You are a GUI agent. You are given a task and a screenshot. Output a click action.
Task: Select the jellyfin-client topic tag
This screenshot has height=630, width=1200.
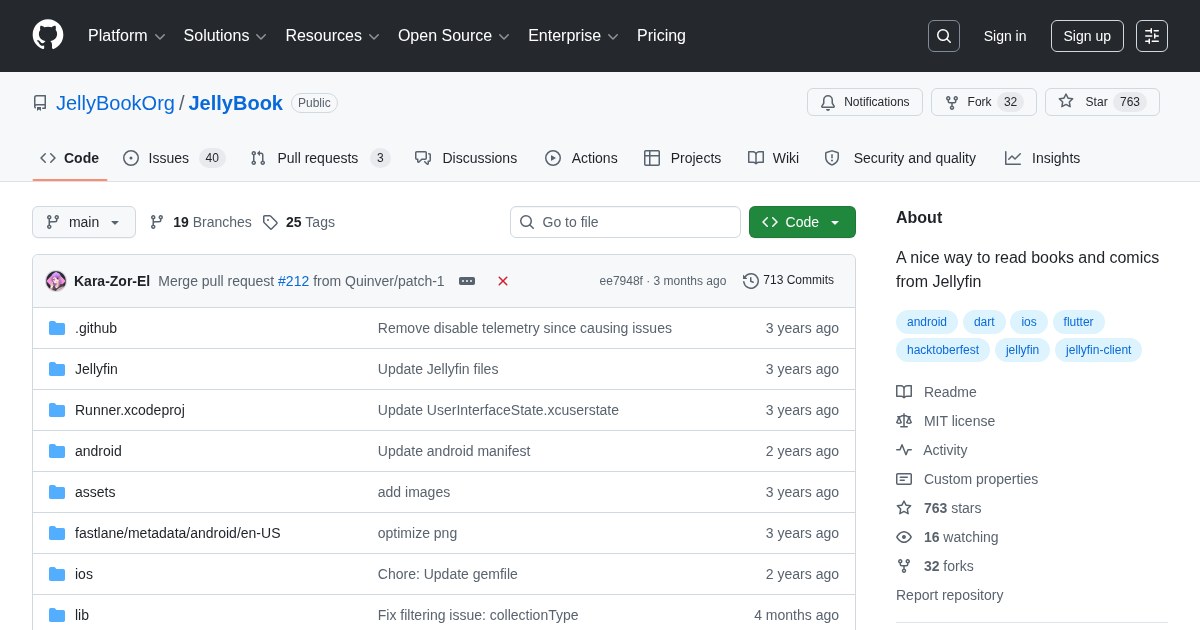[x=1098, y=350]
